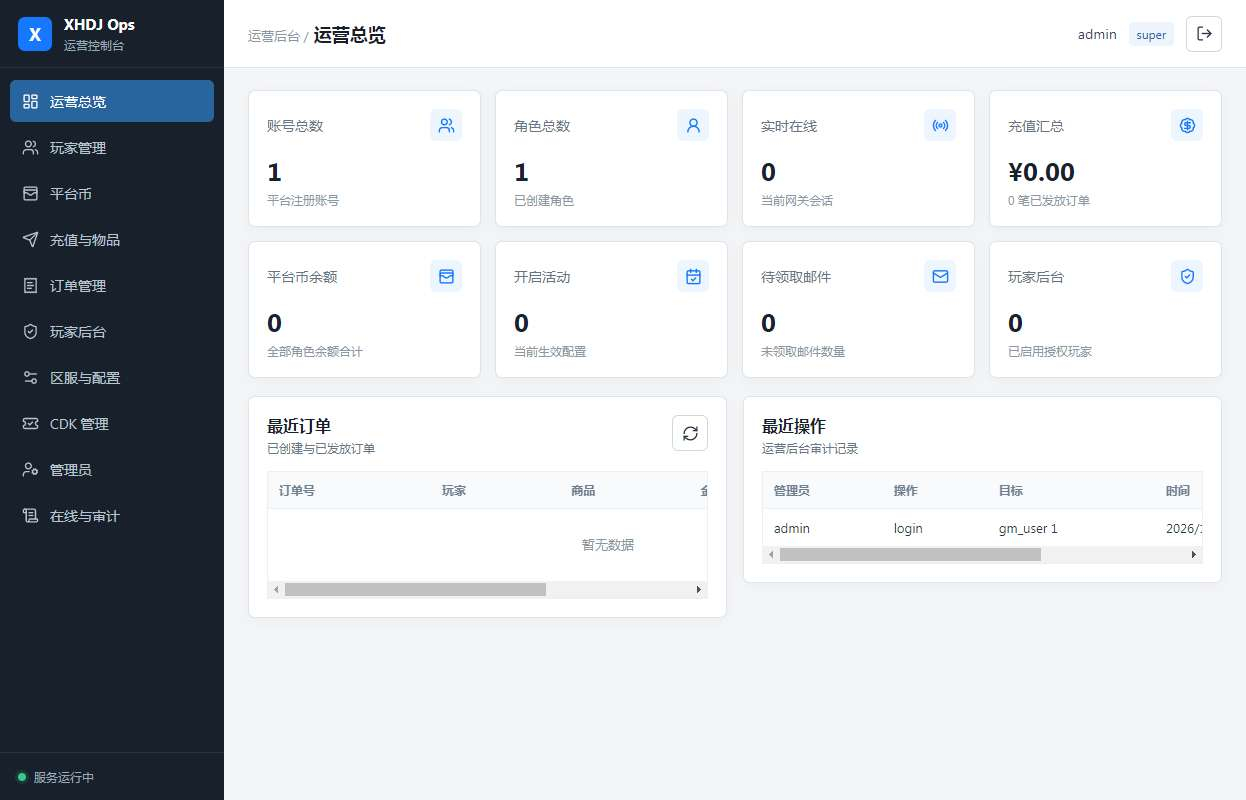Click the 未领取邮件数量 caption
This screenshot has width=1246, height=800.
click(x=803, y=351)
